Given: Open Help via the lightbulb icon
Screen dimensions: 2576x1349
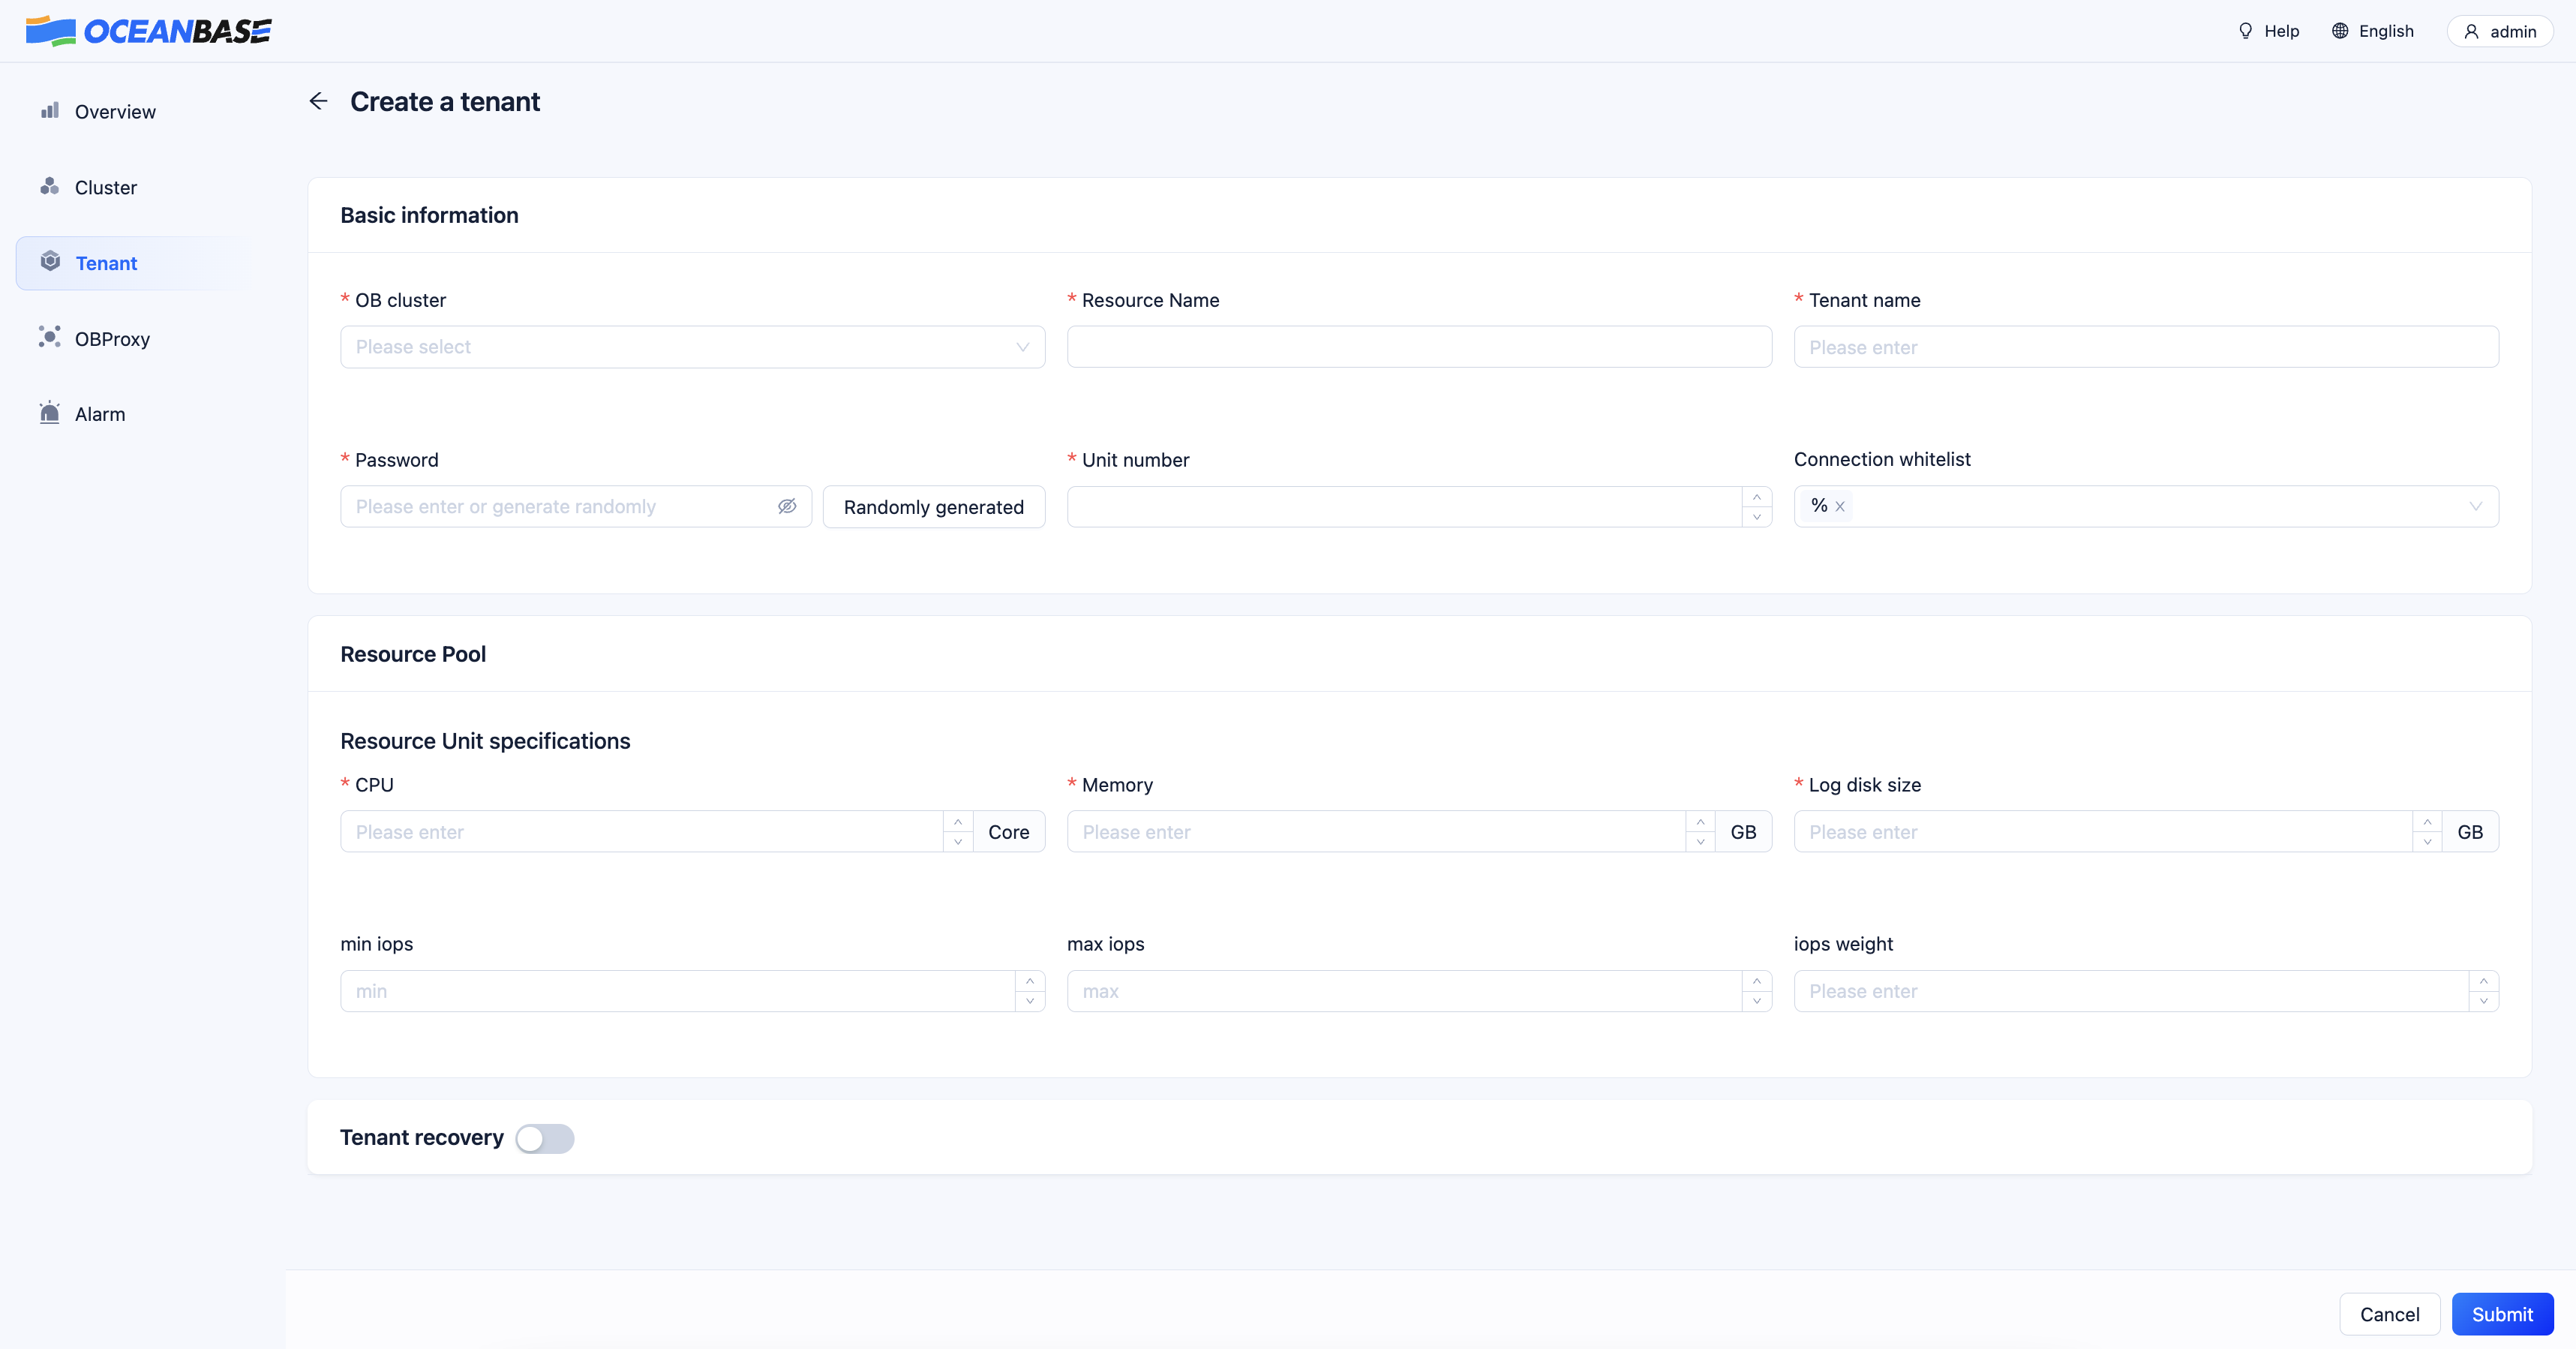Looking at the screenshot, I should click(x=2245, y=31).
